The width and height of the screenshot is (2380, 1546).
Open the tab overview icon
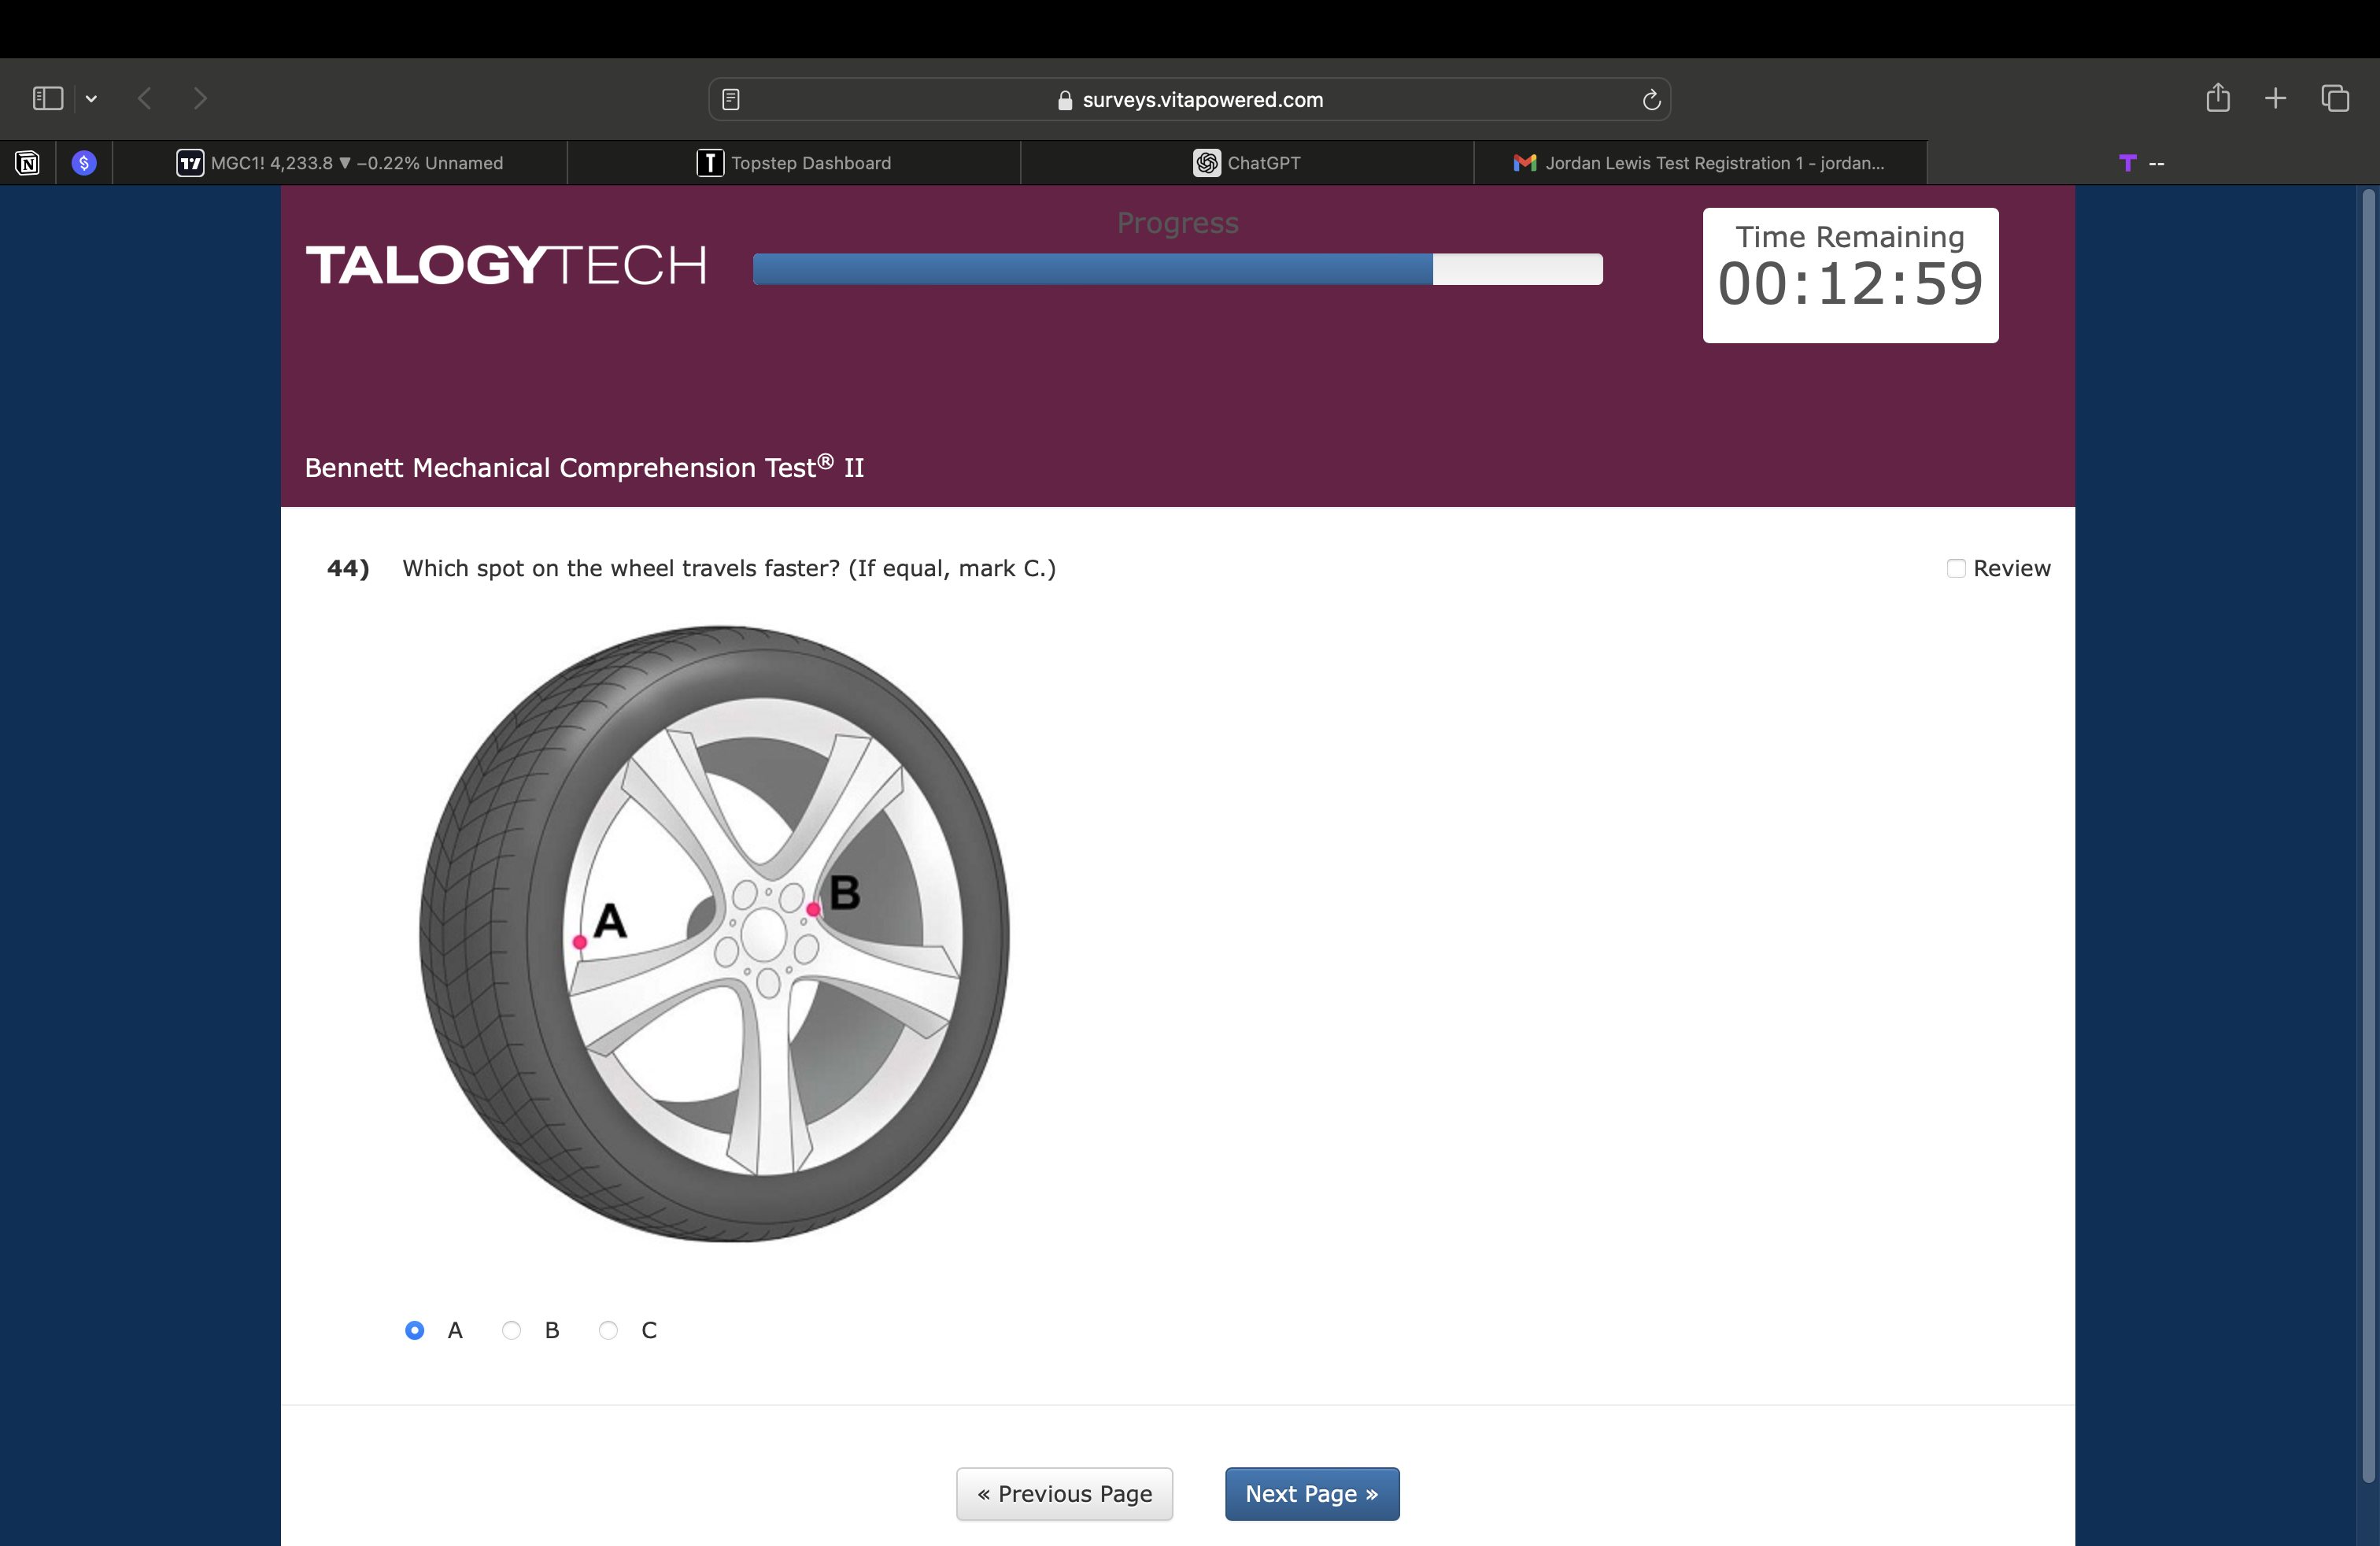[2335, 98]
